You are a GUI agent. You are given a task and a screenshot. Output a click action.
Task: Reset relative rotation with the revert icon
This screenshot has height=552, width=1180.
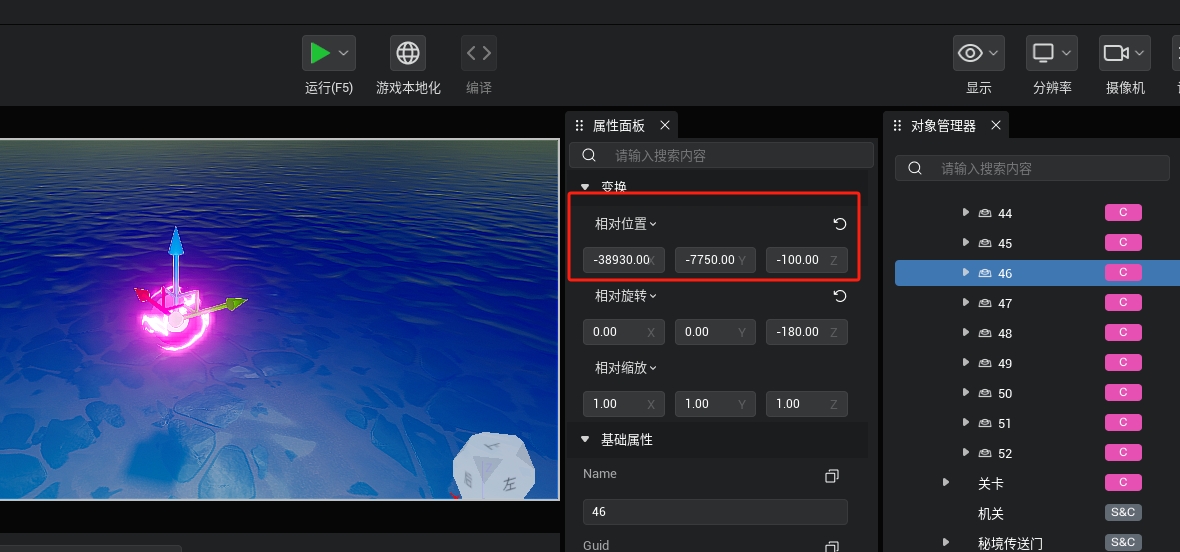840,296
